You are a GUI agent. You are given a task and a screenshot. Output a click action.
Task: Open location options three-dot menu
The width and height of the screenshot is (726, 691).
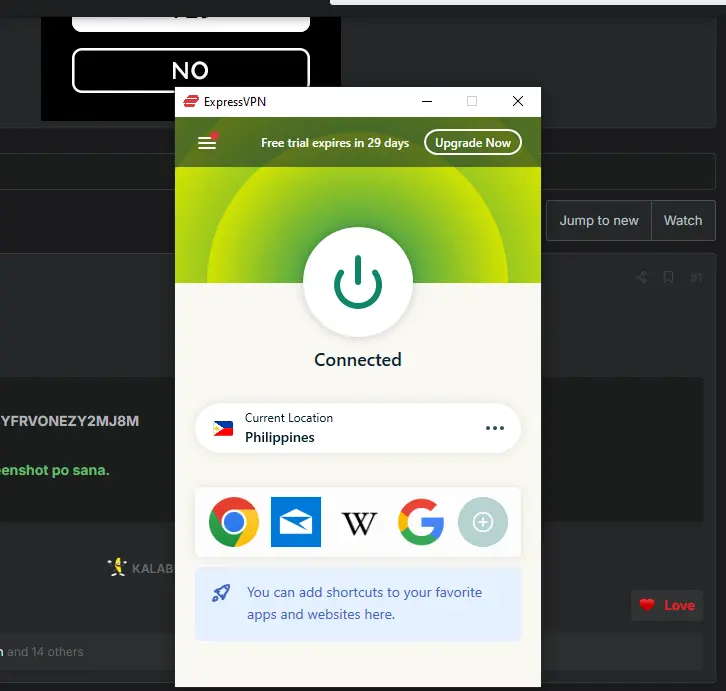click(494, 428)
